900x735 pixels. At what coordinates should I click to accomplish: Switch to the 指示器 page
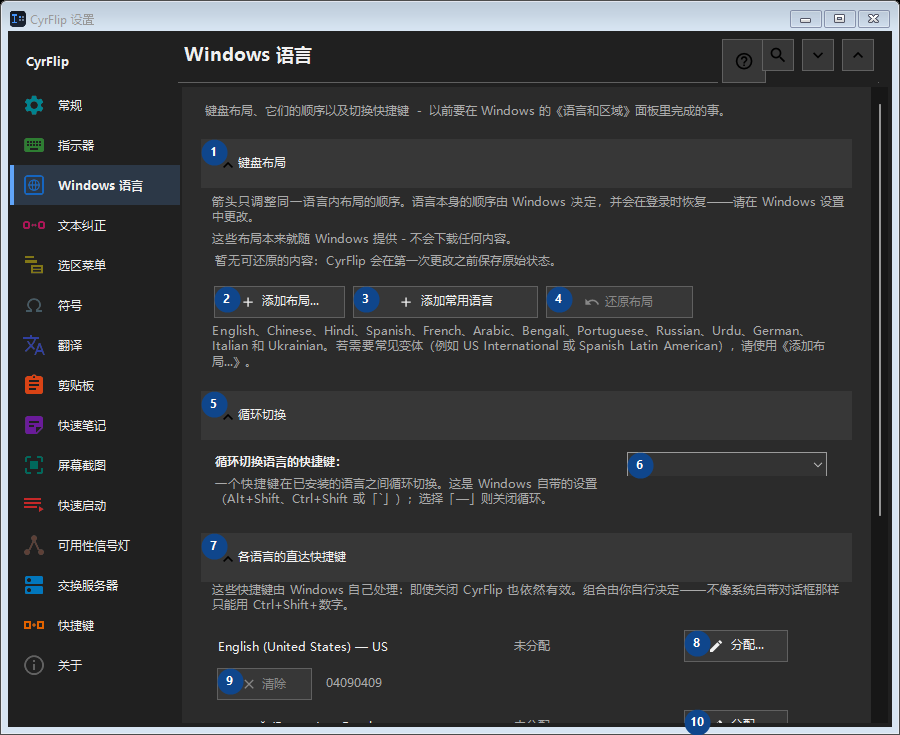coord(95,145)
